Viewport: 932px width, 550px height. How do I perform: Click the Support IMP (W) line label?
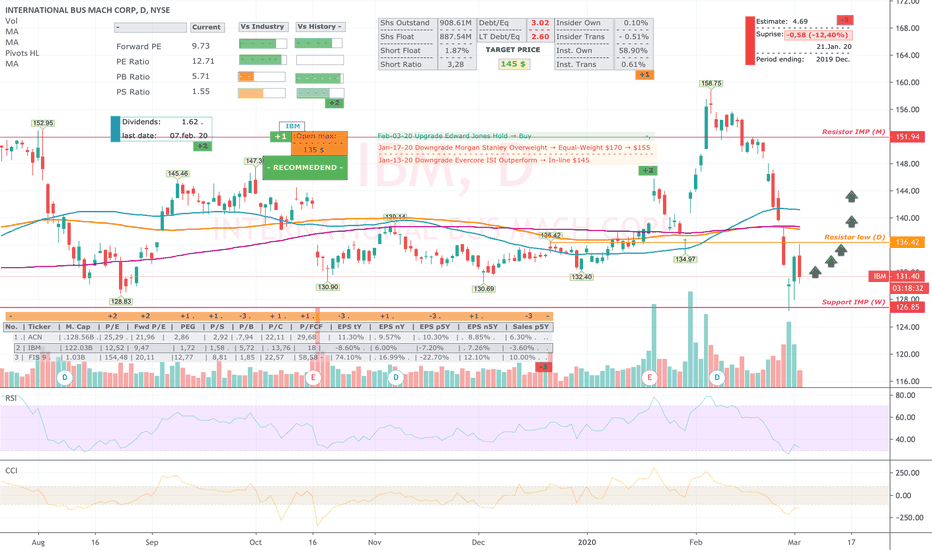854,302
